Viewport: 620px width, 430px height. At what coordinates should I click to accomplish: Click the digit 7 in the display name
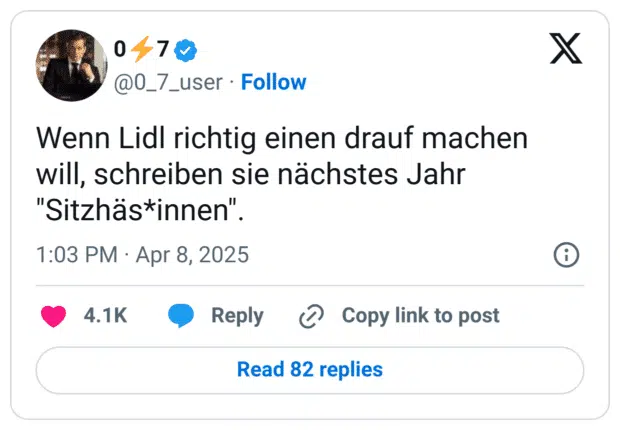163,49
